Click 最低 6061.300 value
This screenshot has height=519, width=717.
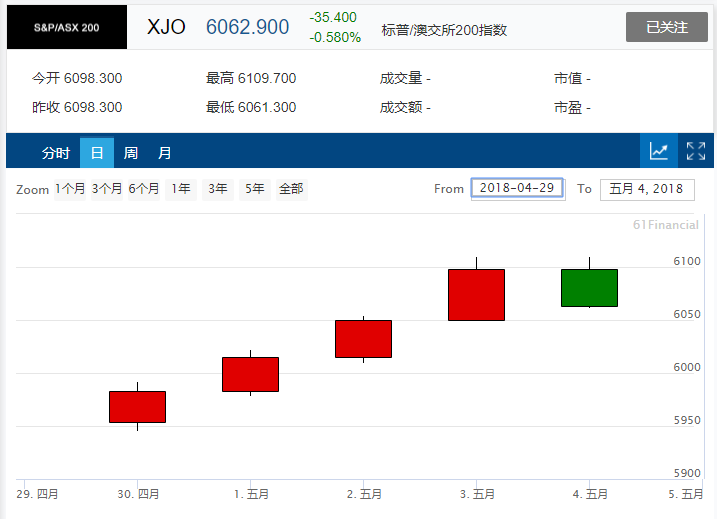[251, 107]
